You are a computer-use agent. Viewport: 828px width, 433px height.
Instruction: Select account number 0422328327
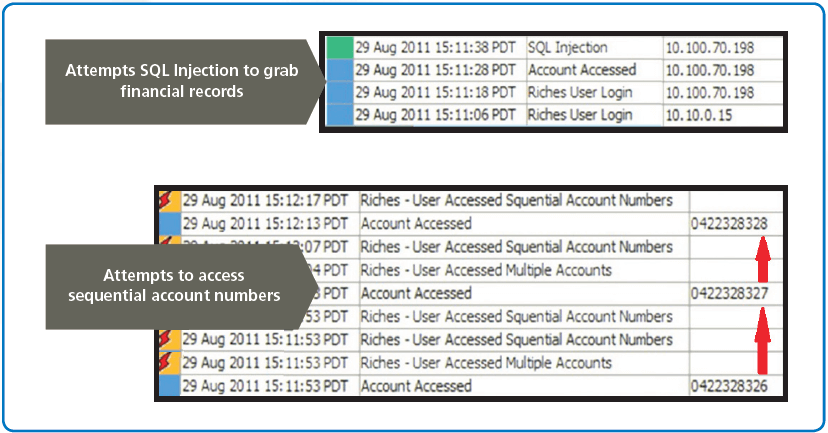point(729,293)
